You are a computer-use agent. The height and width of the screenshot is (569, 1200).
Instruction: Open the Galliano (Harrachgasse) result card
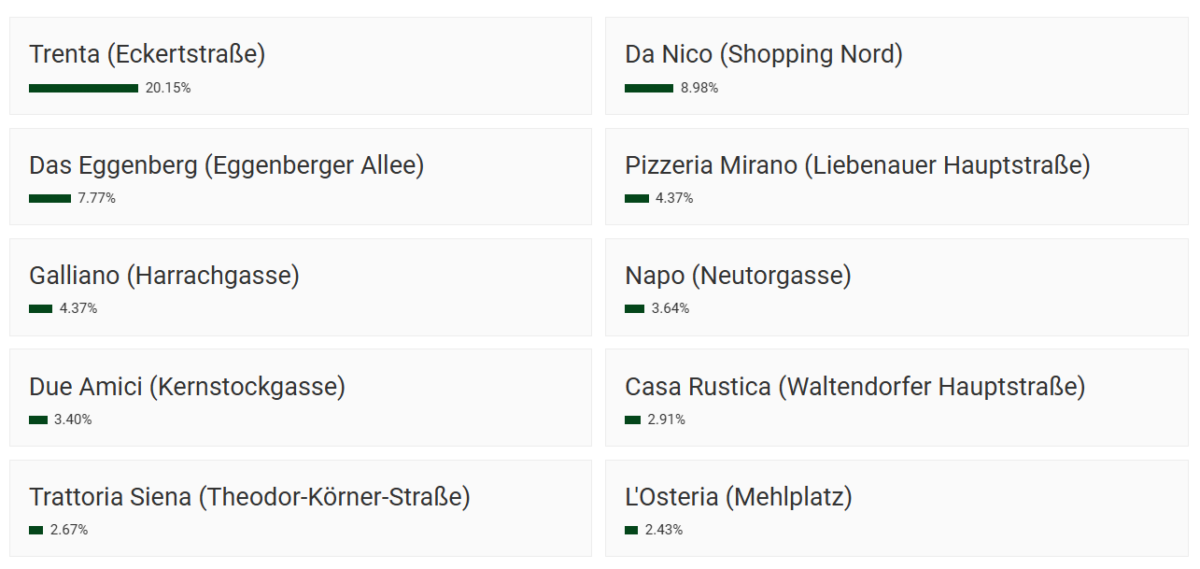(300, 287)
